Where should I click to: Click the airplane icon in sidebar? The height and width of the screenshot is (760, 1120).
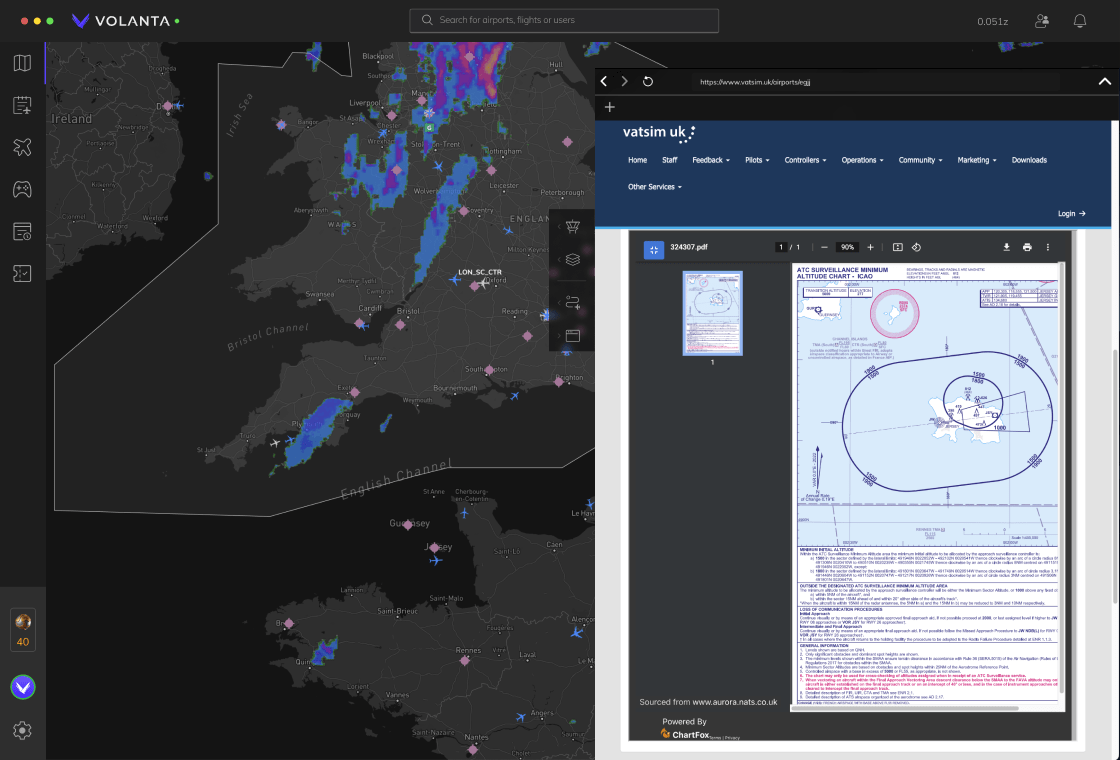click(x=22, y=148)
